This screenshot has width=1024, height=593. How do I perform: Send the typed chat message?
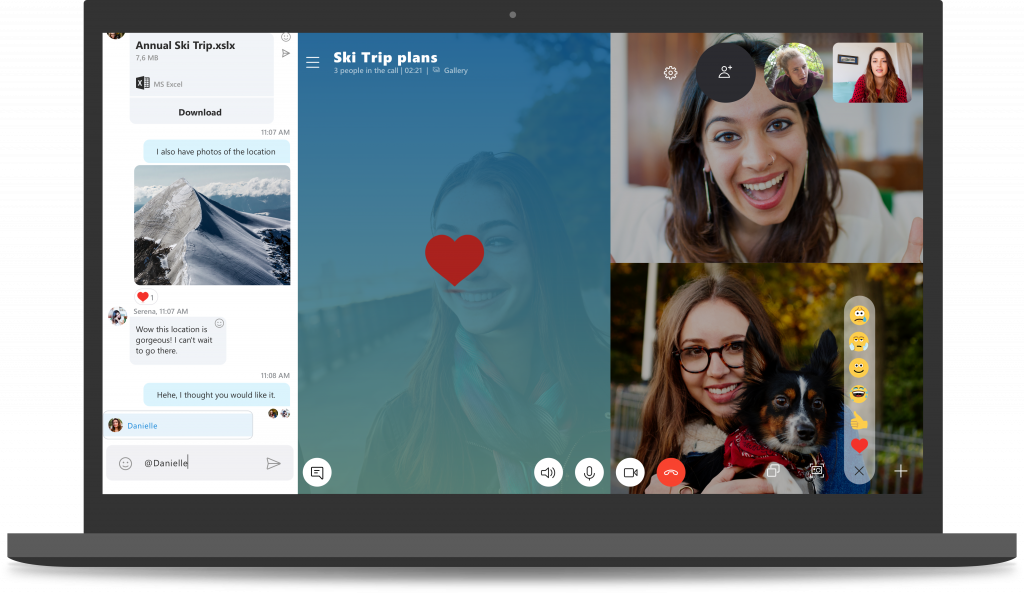pos(273,463)
